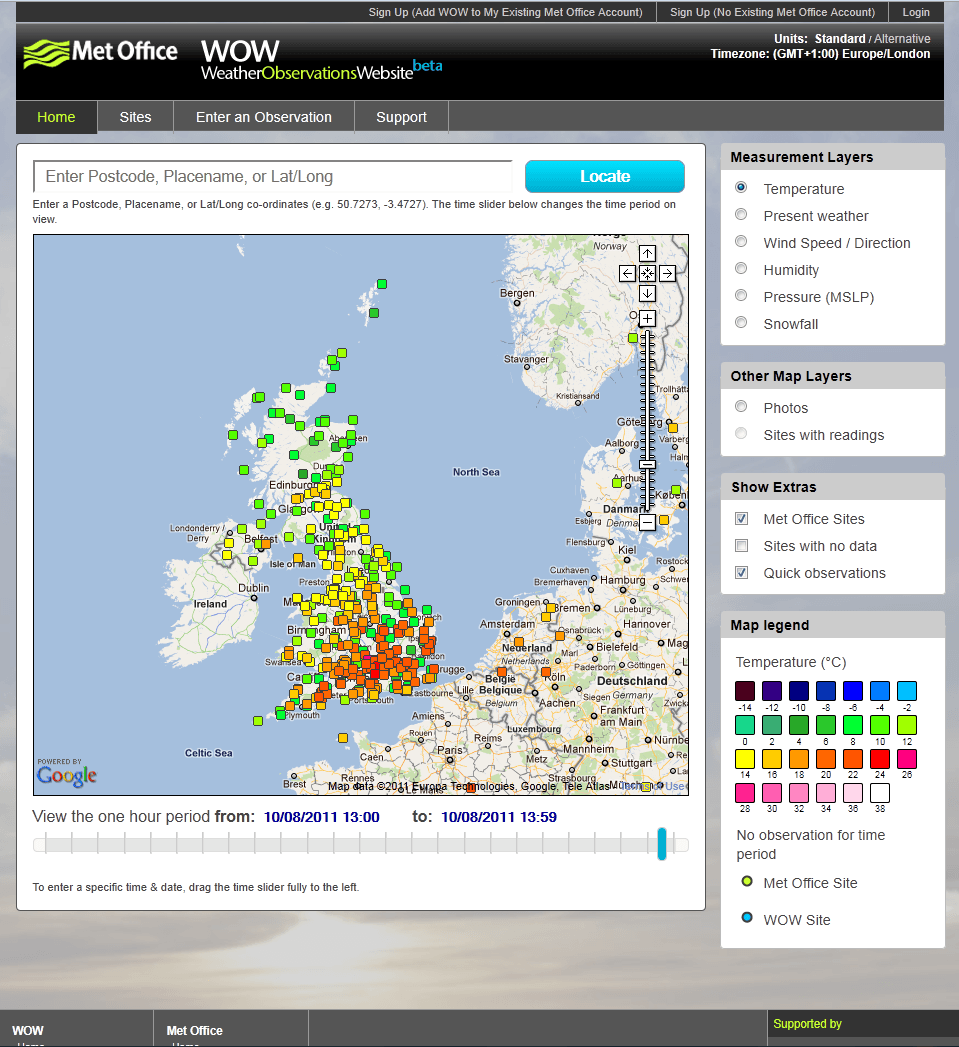This screenshot has width=959, height=1047.
Task: Click the map re-center icon
Action: [x=647, y=273]
